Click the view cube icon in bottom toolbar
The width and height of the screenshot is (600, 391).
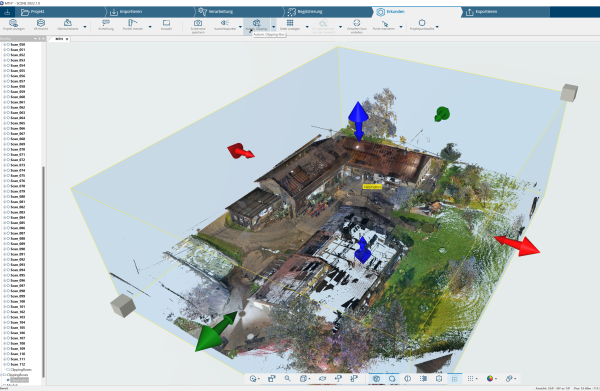[x=303, y=378]
